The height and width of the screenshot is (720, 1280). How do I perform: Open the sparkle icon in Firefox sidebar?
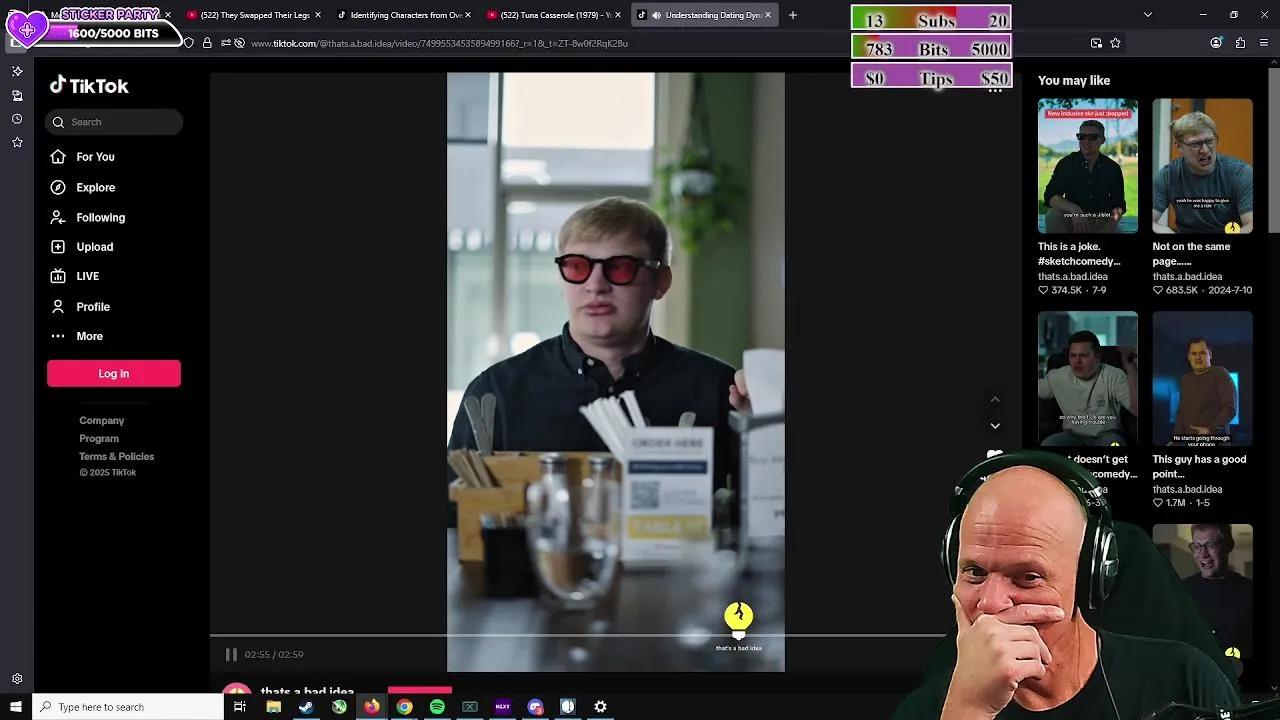17,72
